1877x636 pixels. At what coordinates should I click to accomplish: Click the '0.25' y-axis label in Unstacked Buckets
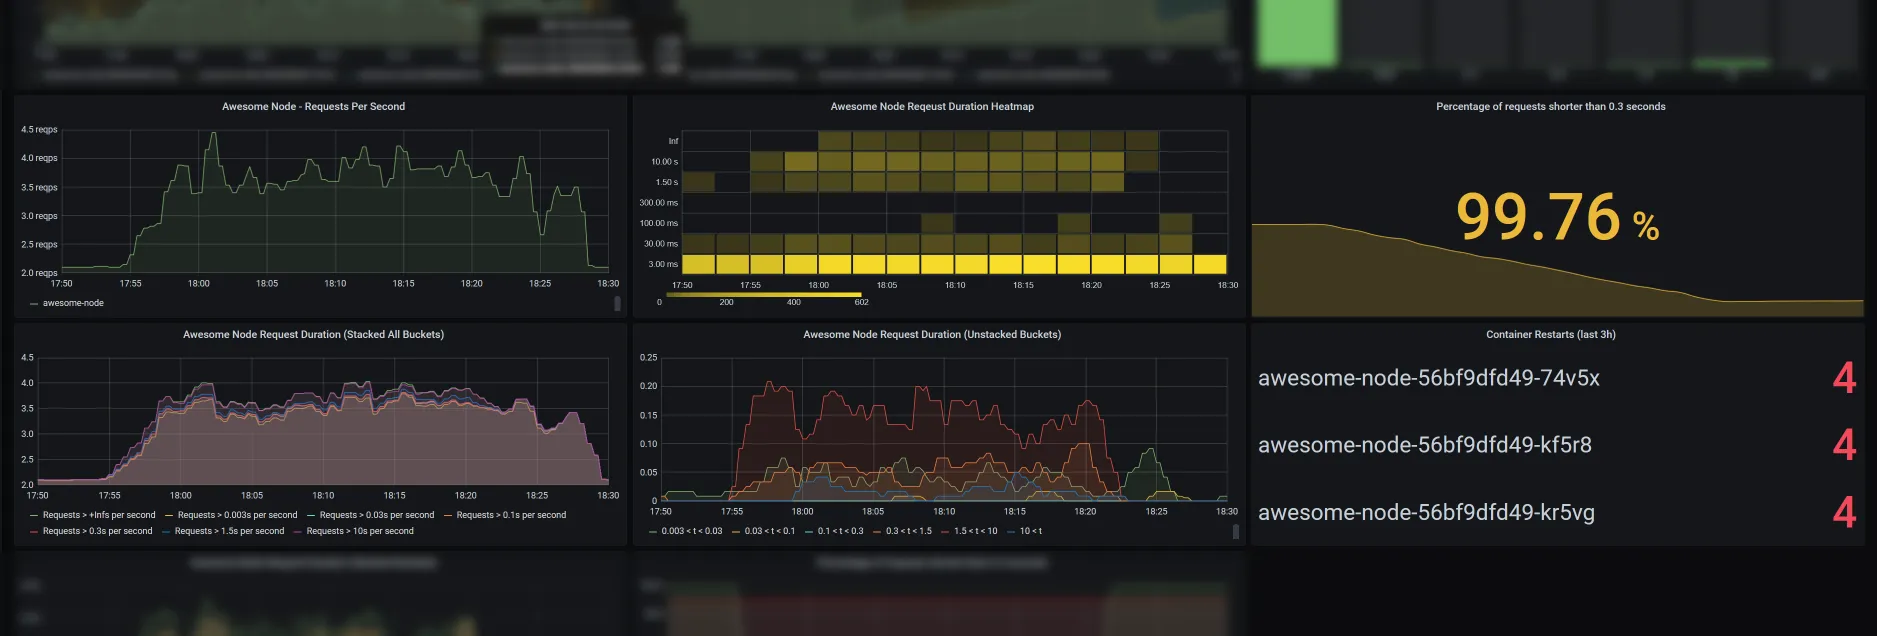pyautogui.click(x=648, y=357)
